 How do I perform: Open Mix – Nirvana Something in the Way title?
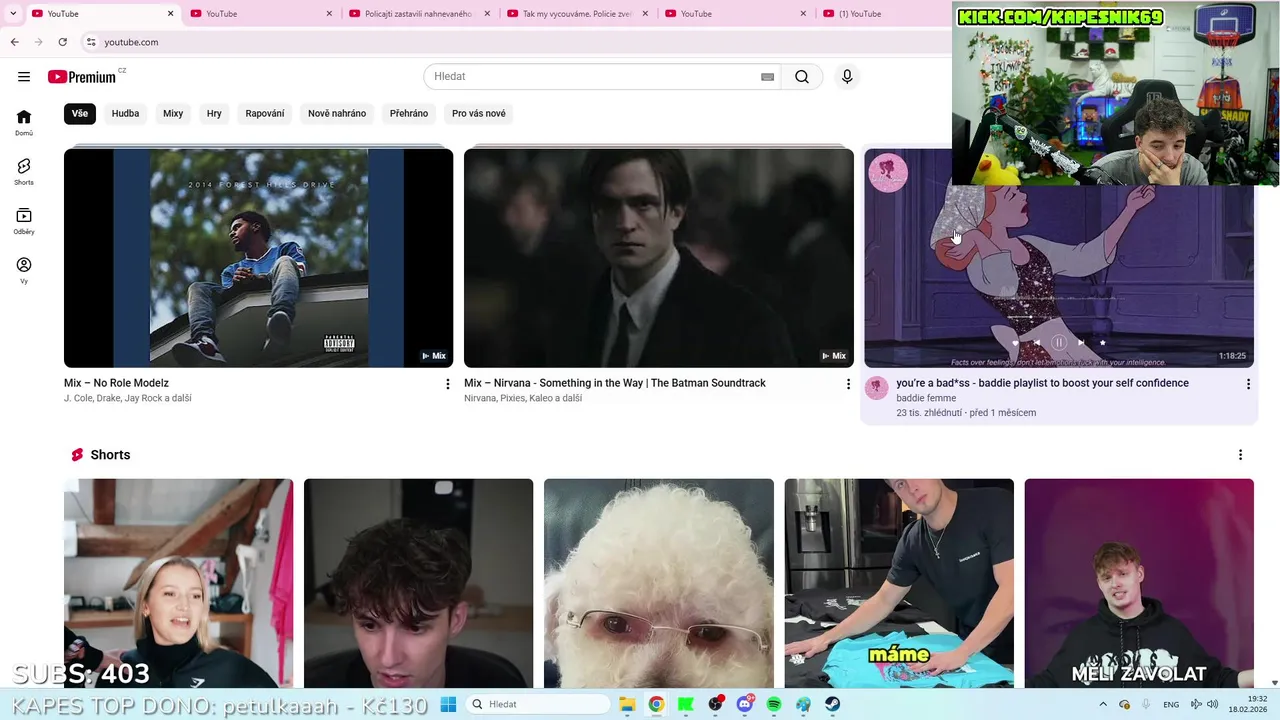pyautogui.click(x=615, y=383)
